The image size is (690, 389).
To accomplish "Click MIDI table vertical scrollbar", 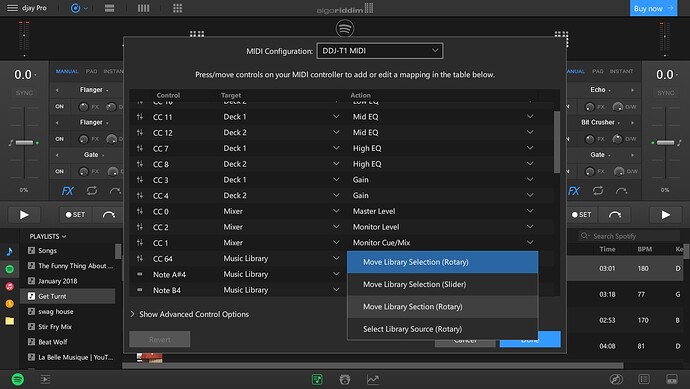I will tap(557, 142).
